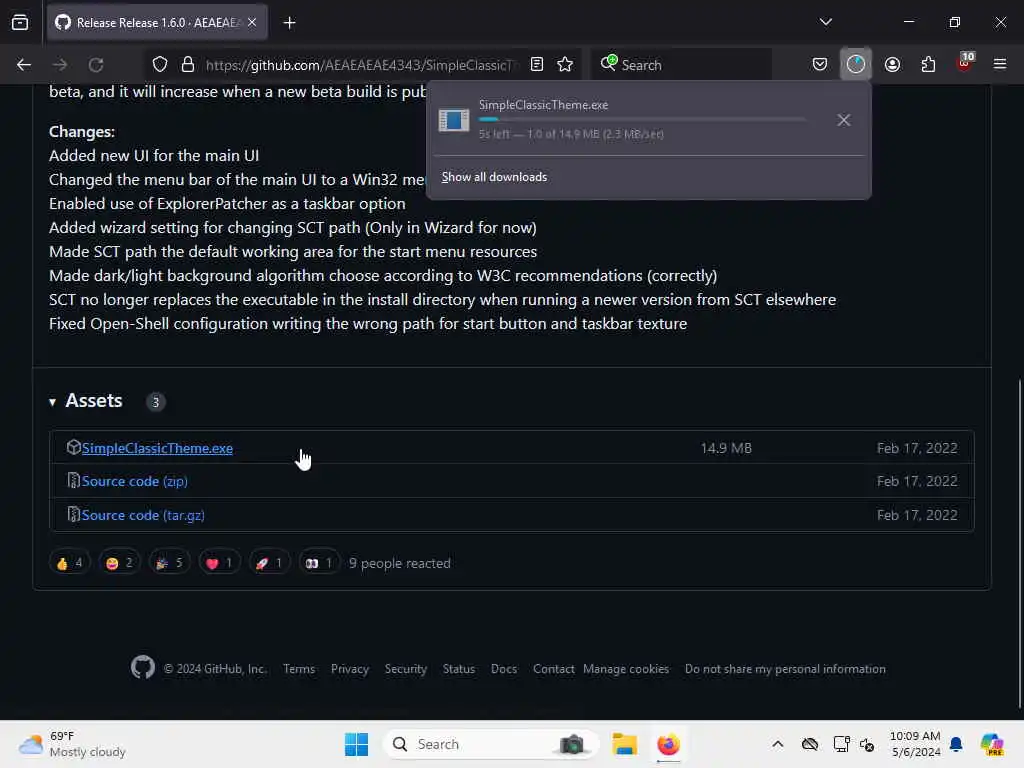
Task: Open Status footer link
Action: pyautogui.click(x=459, y=669)
